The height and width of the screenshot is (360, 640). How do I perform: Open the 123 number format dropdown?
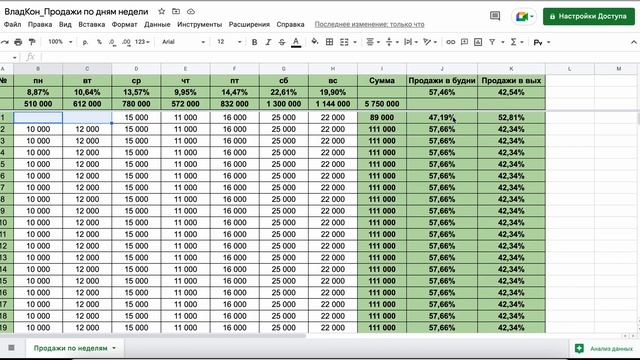142,42
